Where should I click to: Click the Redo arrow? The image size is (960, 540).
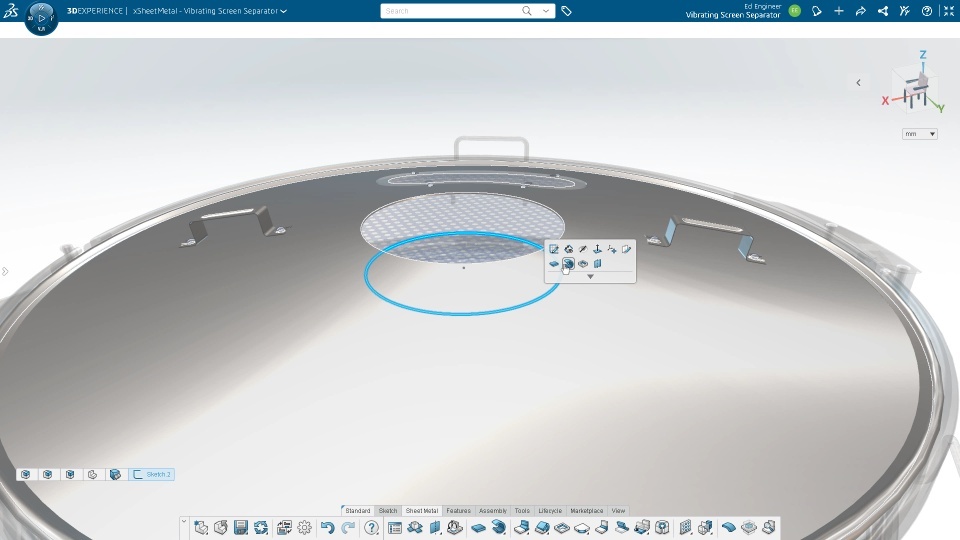(x=348, y=527)
